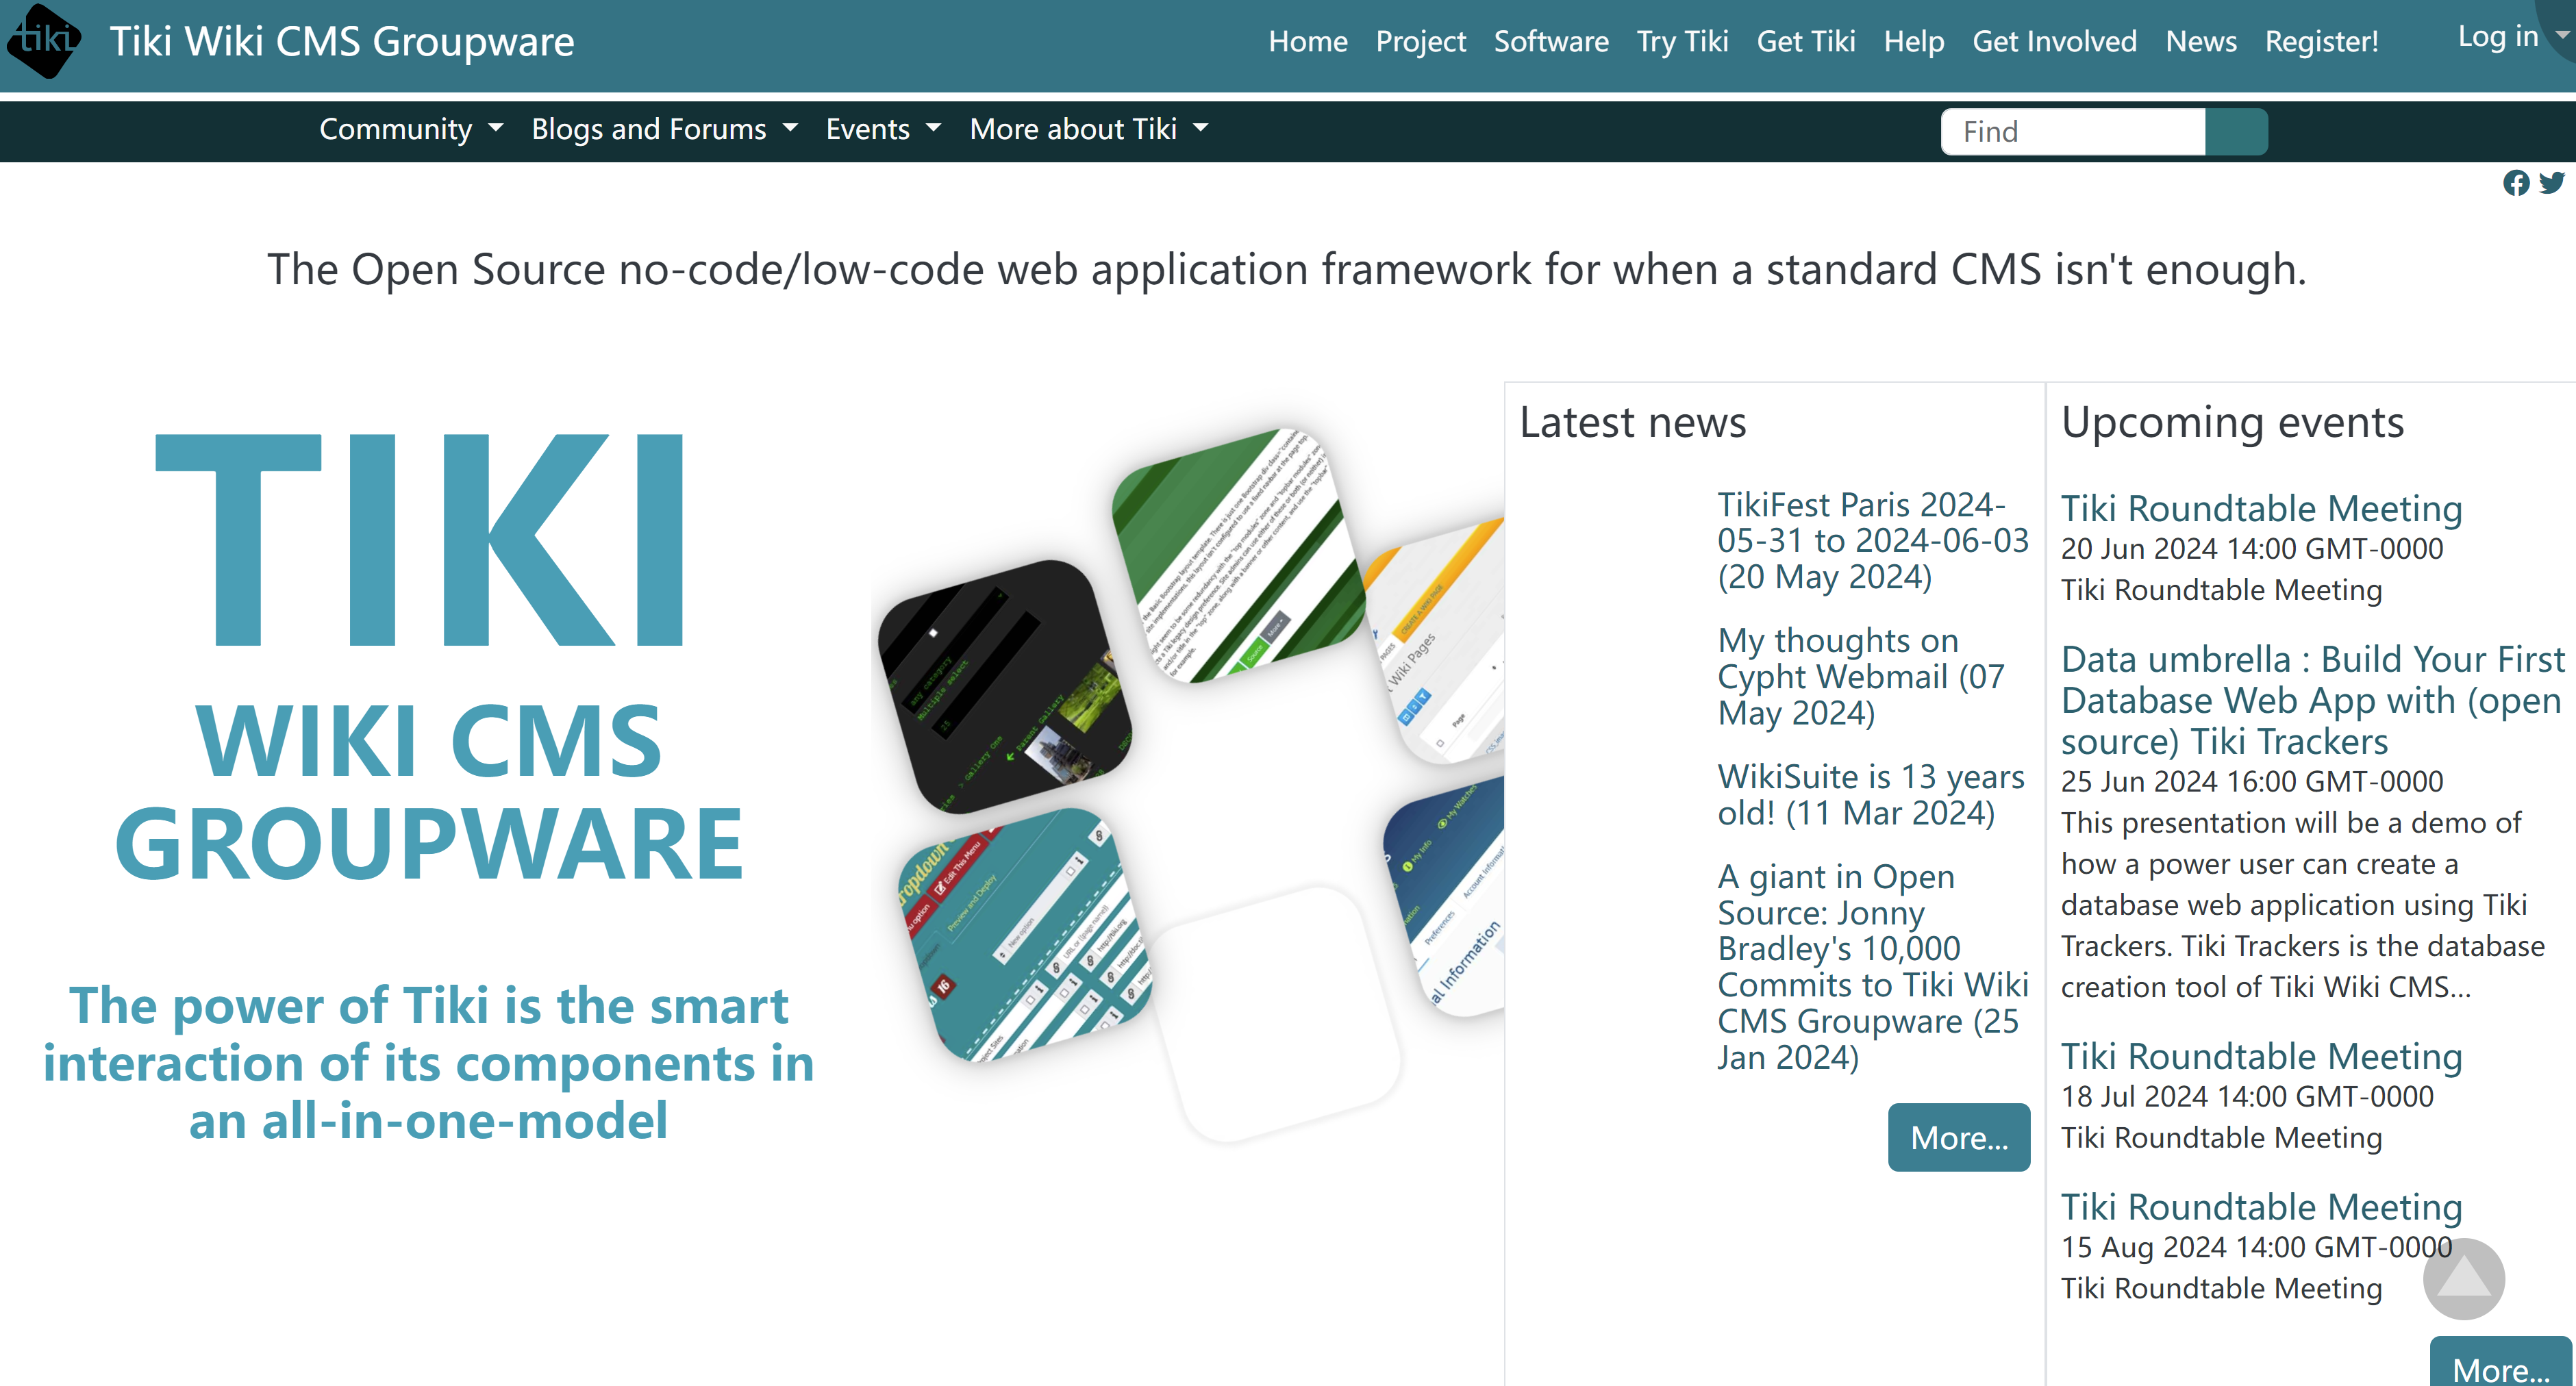This screenshot has width=2576, height=1386.
Task: Go to the Home menu item
Action: tap(1308, 41)
